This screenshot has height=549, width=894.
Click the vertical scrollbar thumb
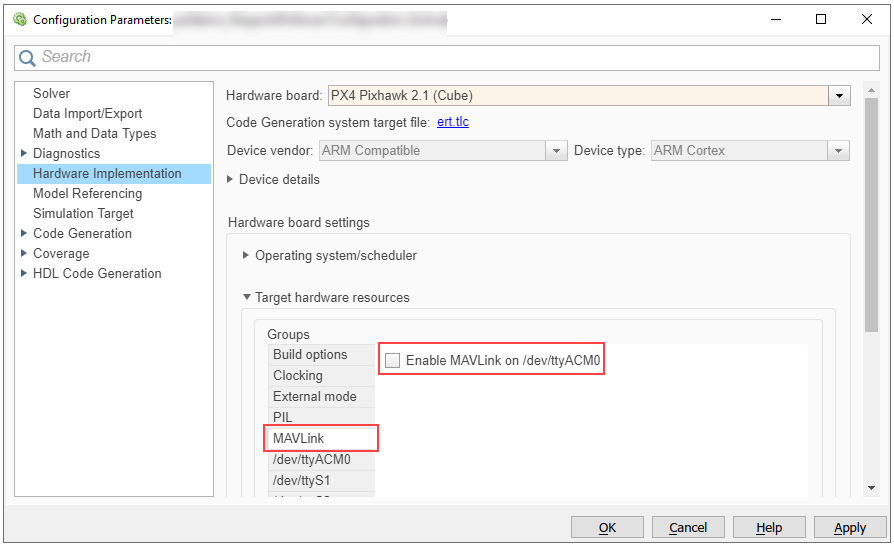871,214
